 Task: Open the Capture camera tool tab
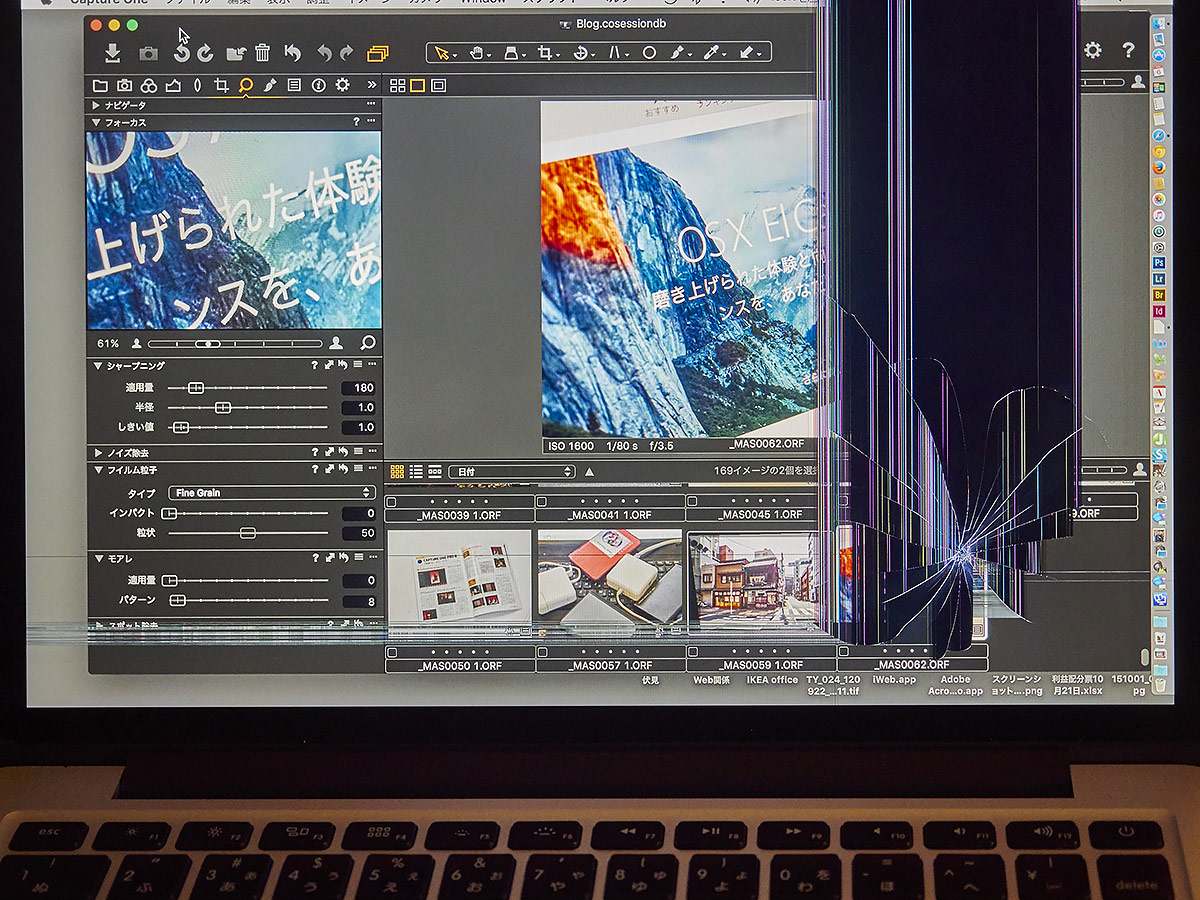click(124, 85)
